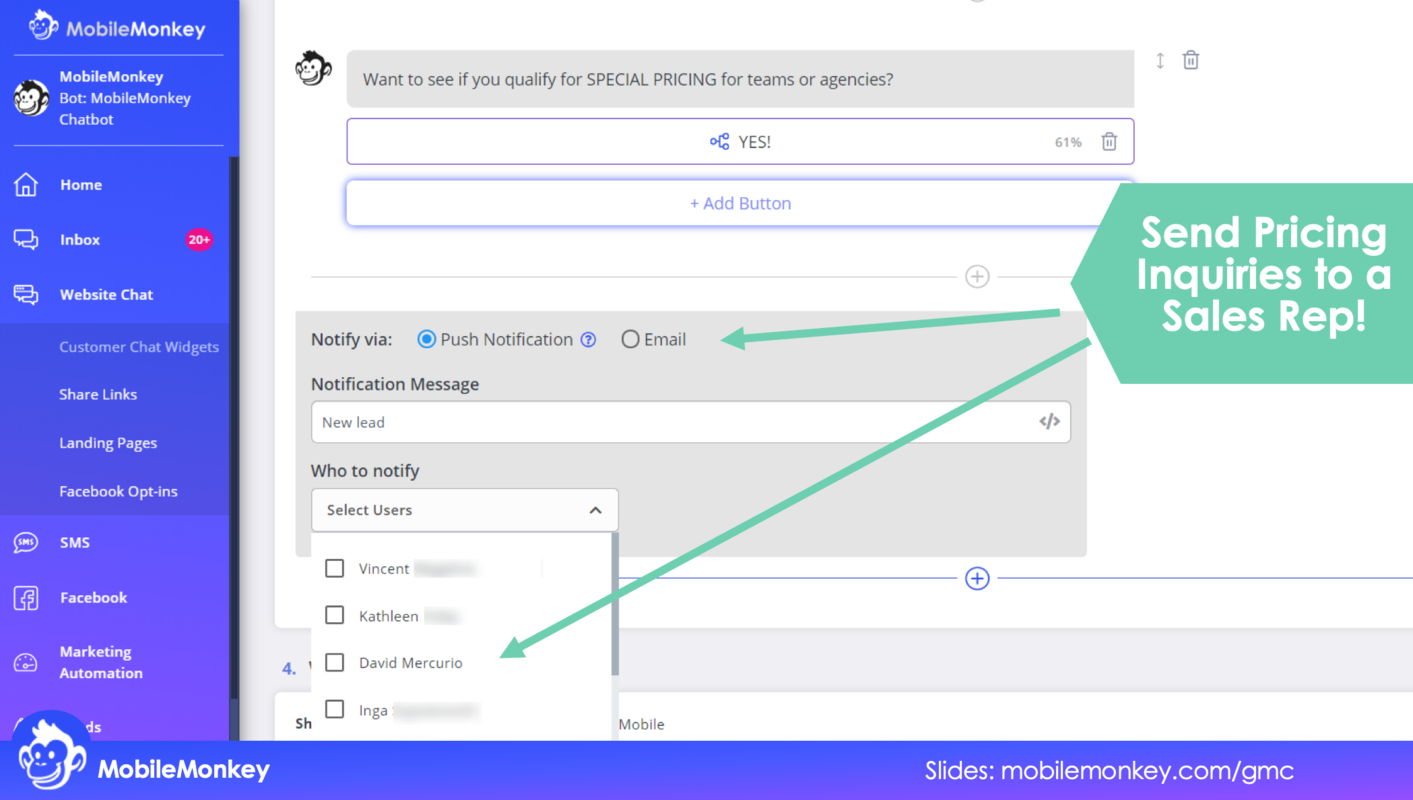Click the reorder arrows icon next to trash

tap(1160, 60)
